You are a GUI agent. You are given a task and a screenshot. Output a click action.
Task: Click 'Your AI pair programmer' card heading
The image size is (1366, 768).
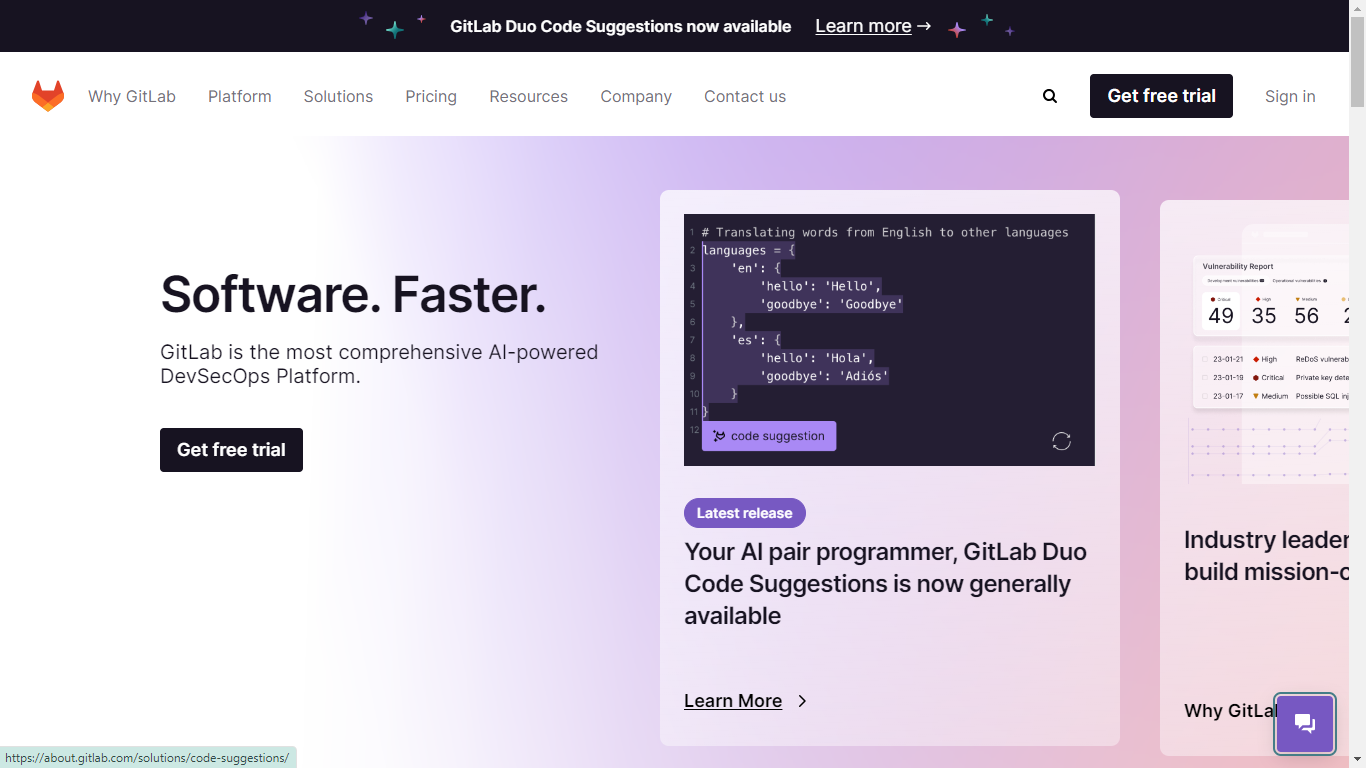coord(885,583)
